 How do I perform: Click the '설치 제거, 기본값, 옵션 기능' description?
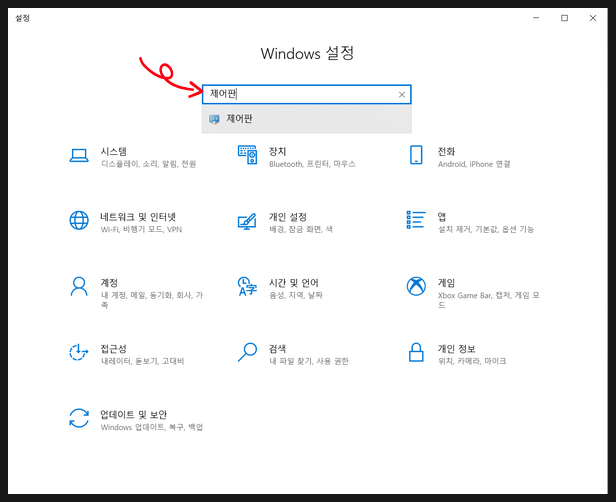click(x=486, y=229)
